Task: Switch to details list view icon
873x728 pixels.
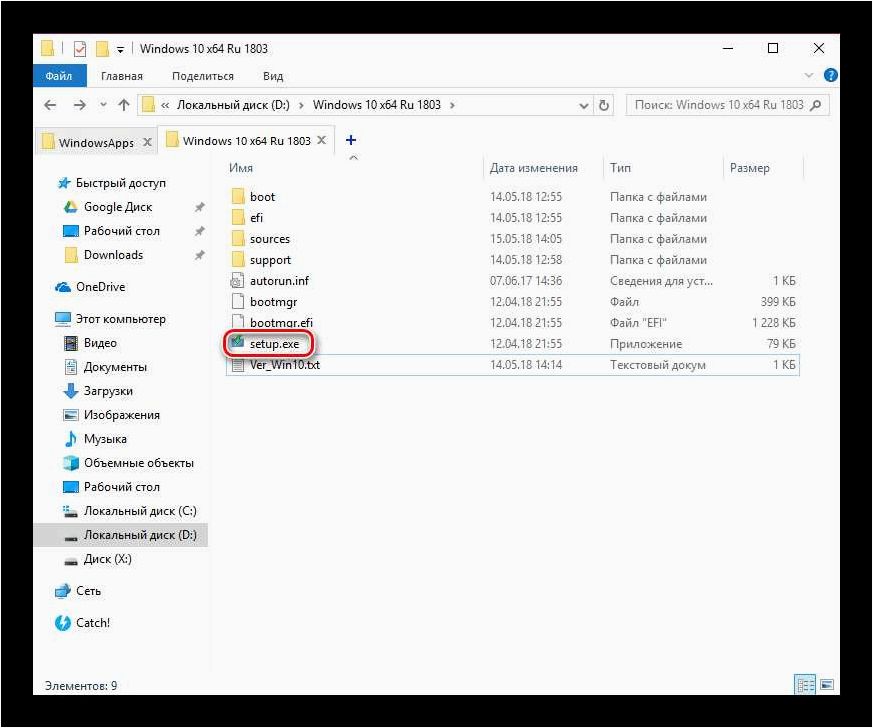Action: tap(805, 685)
